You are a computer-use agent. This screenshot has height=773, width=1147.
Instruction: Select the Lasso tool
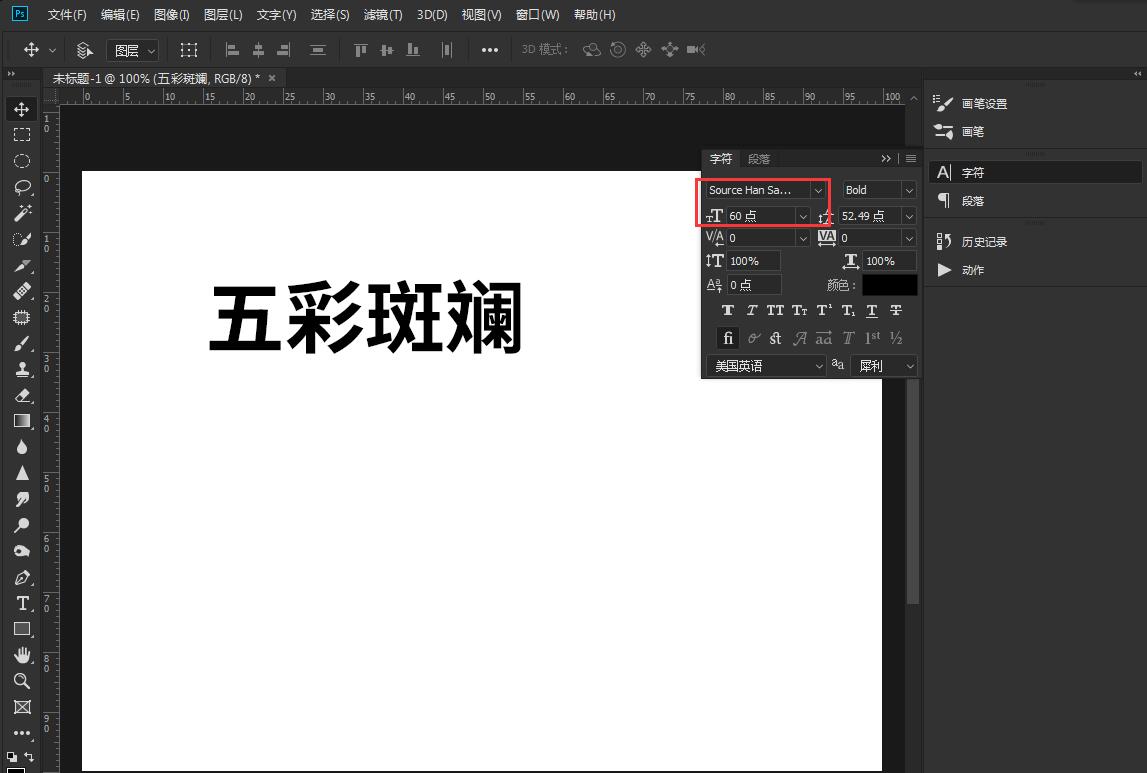22,186
